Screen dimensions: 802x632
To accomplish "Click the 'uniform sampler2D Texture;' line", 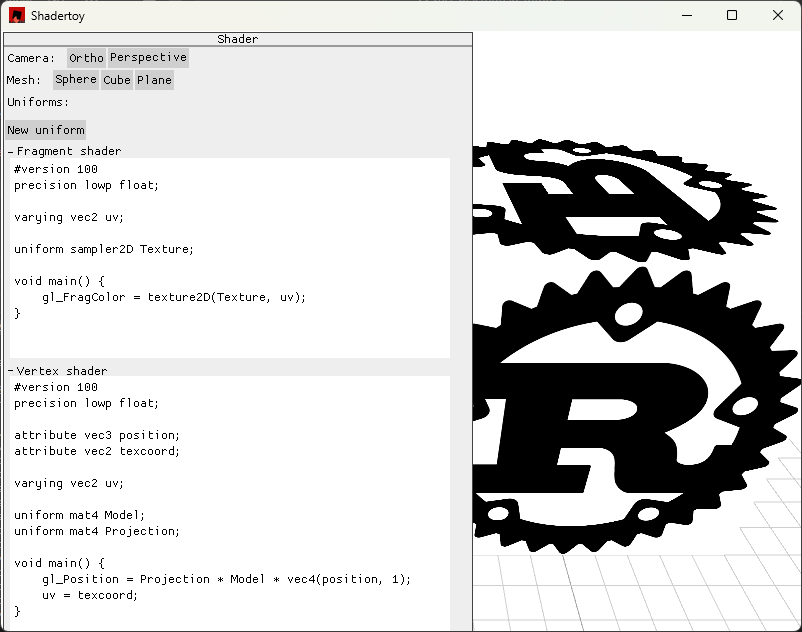I will (104, 249).
